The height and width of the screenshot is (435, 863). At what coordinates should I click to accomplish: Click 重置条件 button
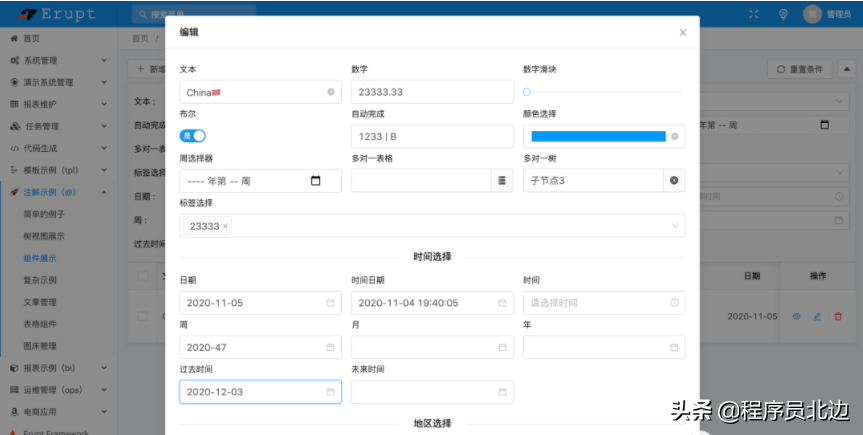coord(800,69)
